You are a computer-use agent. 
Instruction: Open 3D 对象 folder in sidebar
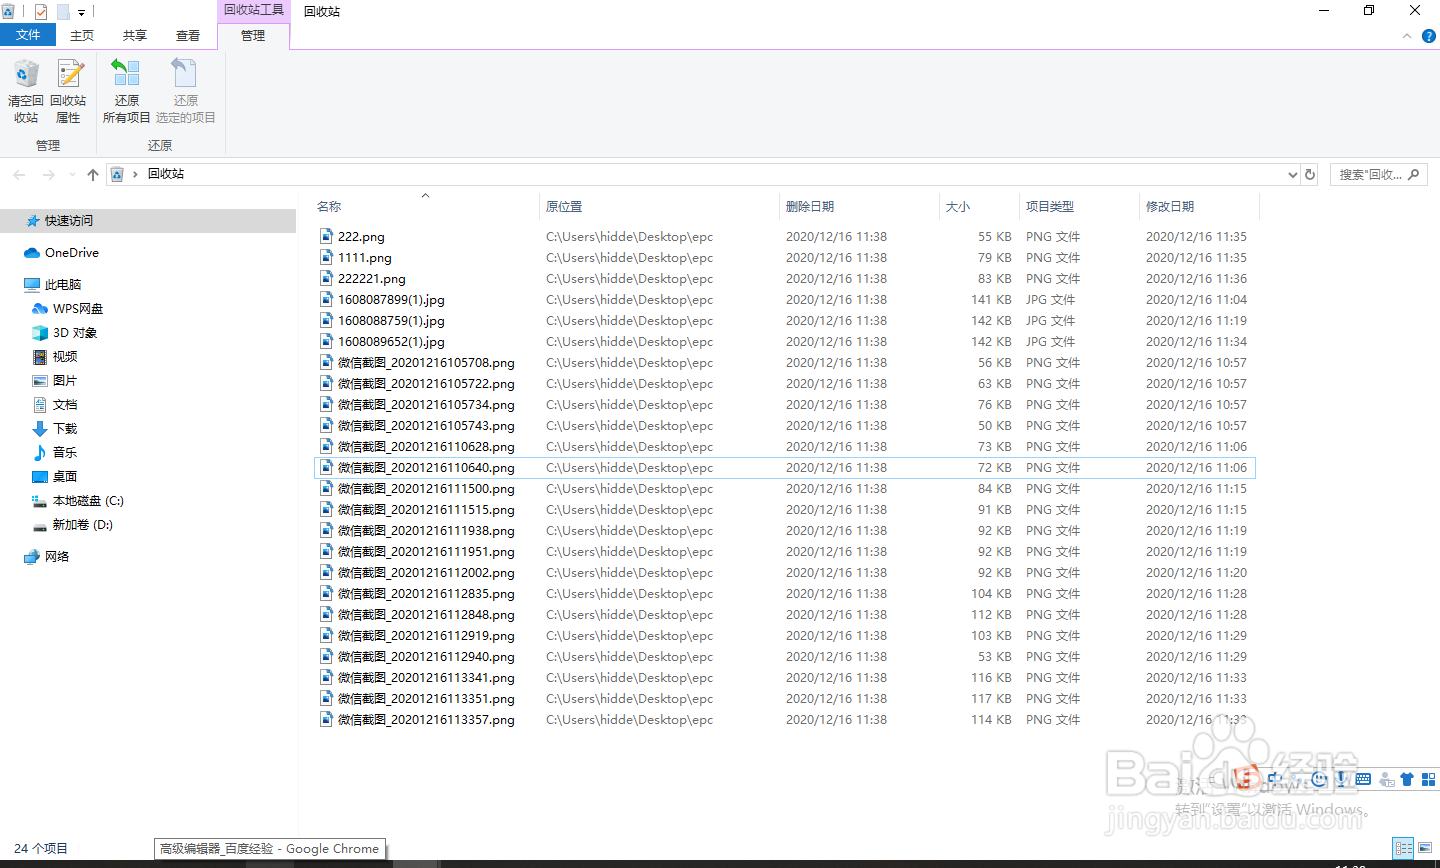coord(75,333)
